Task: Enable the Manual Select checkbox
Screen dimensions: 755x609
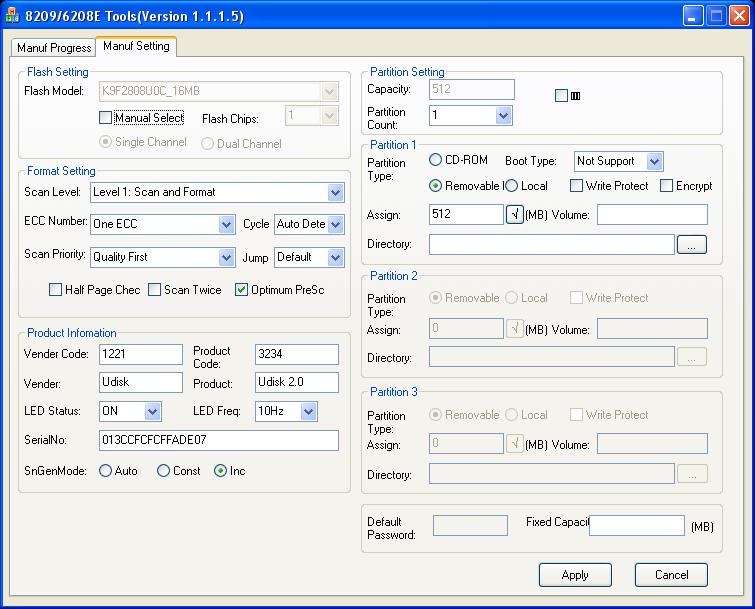Action: 106,118
